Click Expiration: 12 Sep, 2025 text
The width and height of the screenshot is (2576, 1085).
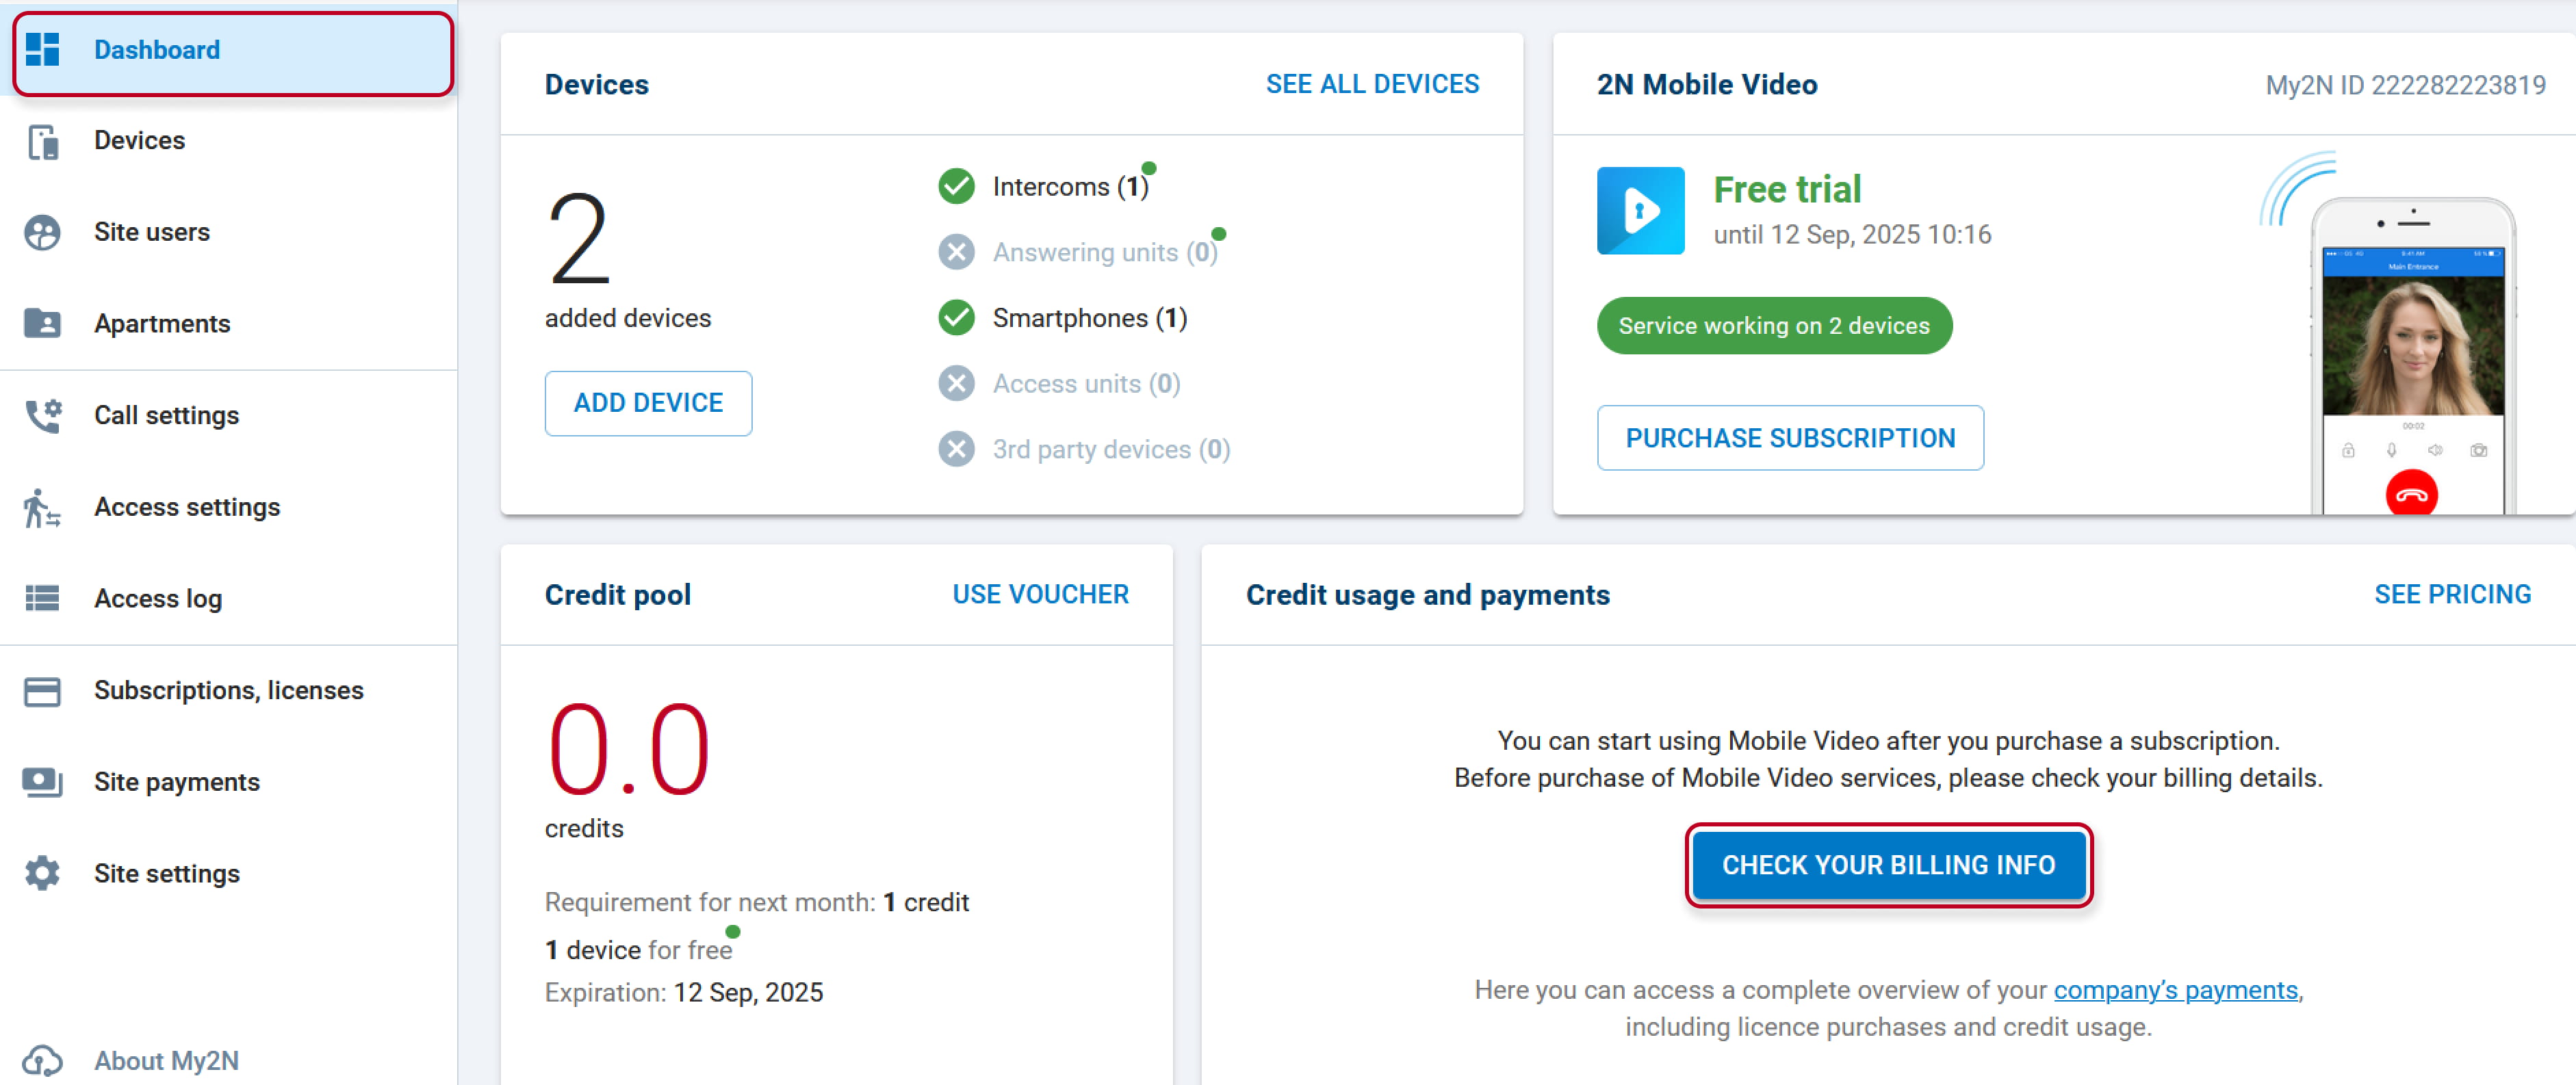[684, 992]
